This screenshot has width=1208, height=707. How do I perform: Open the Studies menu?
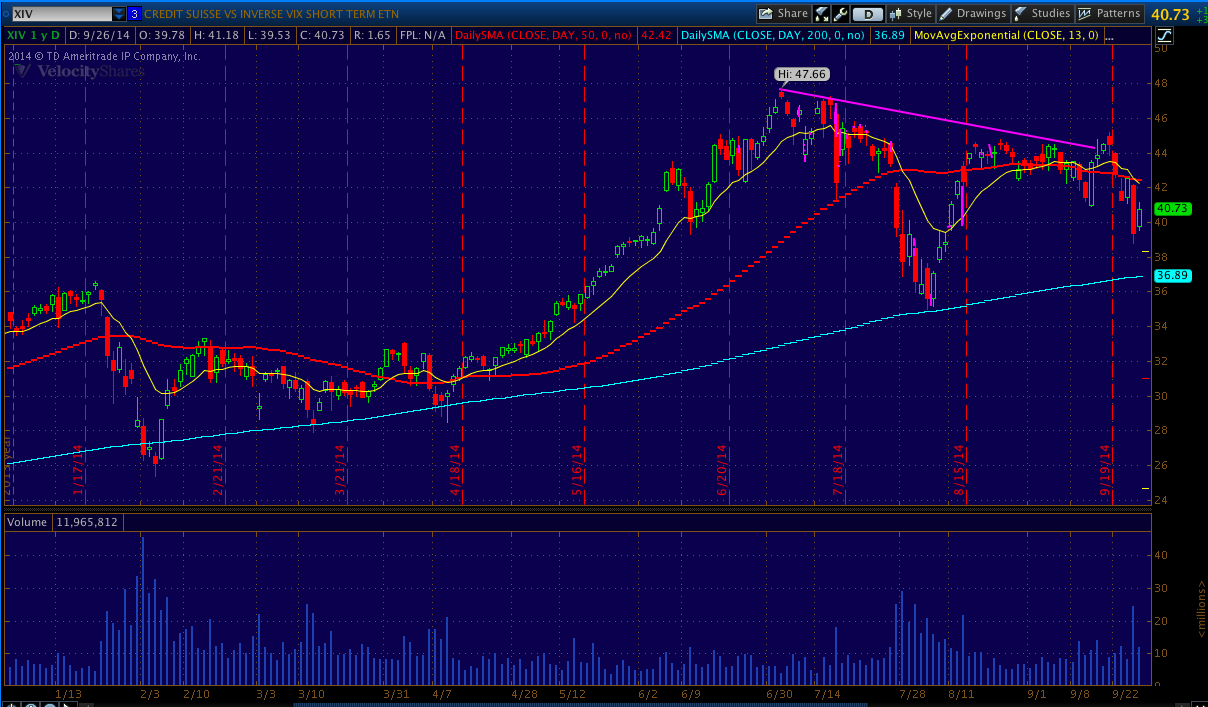[1042, 14]
